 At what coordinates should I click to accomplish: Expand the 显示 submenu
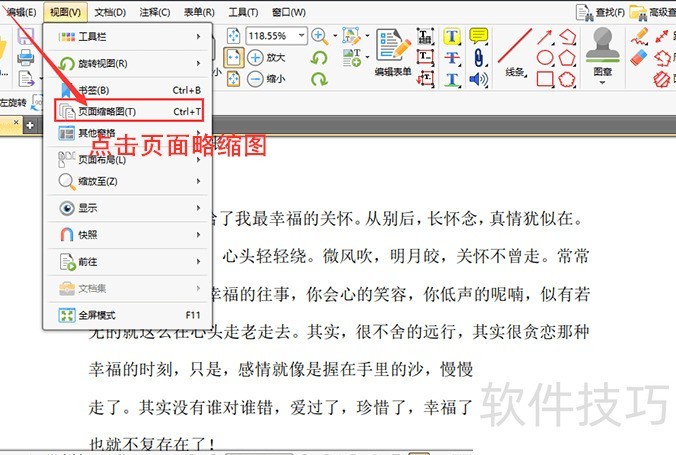[x=128, y=208]
